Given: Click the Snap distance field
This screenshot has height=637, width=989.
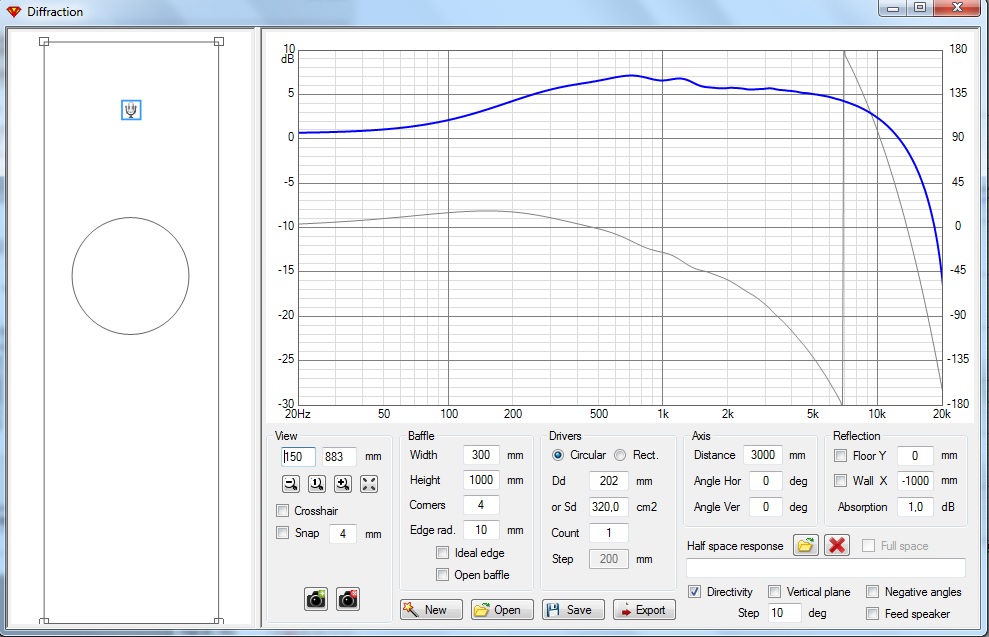Looking at the screenshot, I should coord(343,534).
